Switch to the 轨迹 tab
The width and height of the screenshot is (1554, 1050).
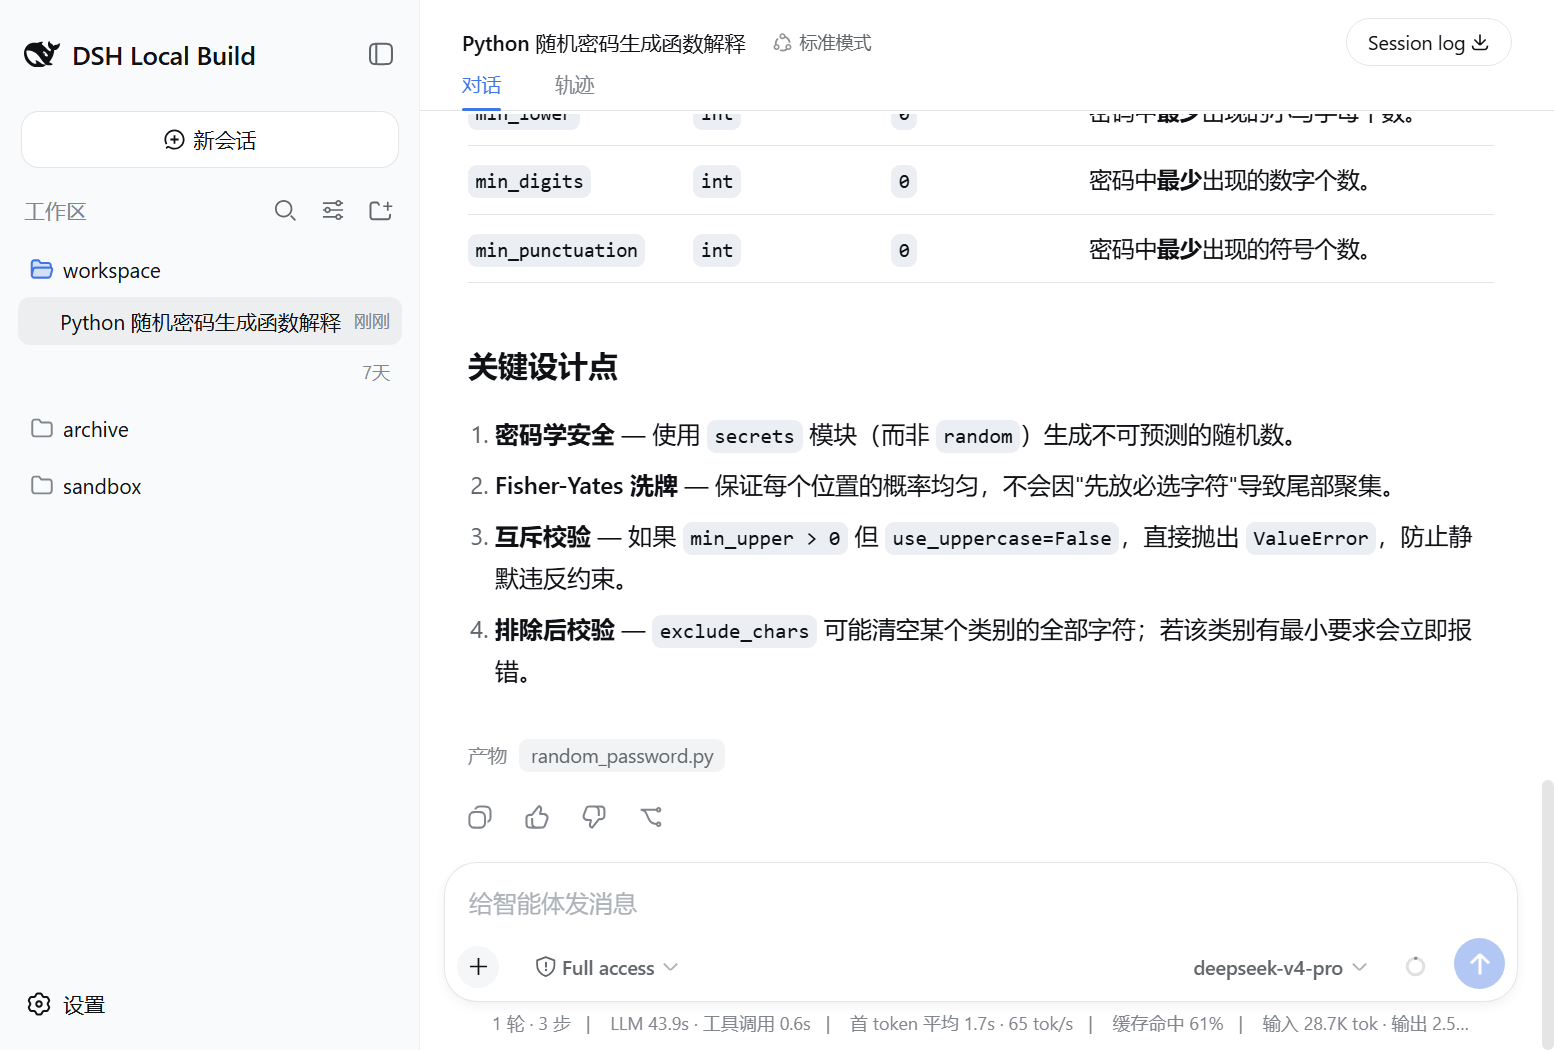[574, 85]
